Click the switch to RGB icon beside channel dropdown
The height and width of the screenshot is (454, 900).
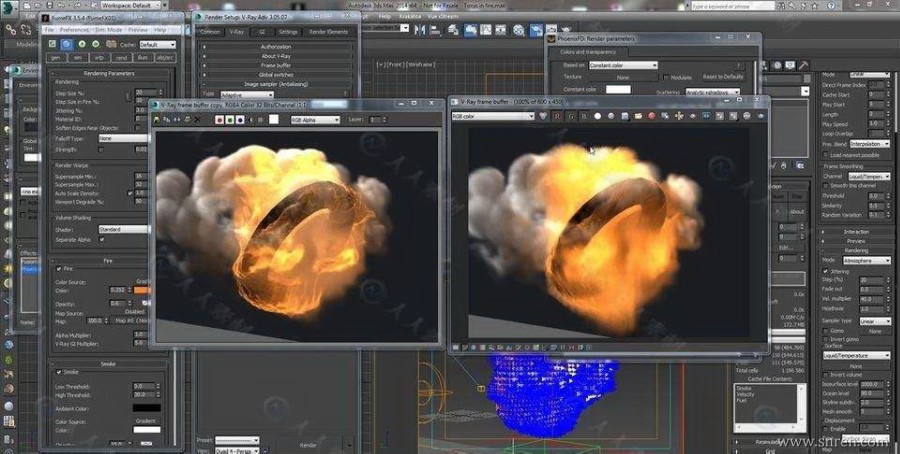point(544,116)
